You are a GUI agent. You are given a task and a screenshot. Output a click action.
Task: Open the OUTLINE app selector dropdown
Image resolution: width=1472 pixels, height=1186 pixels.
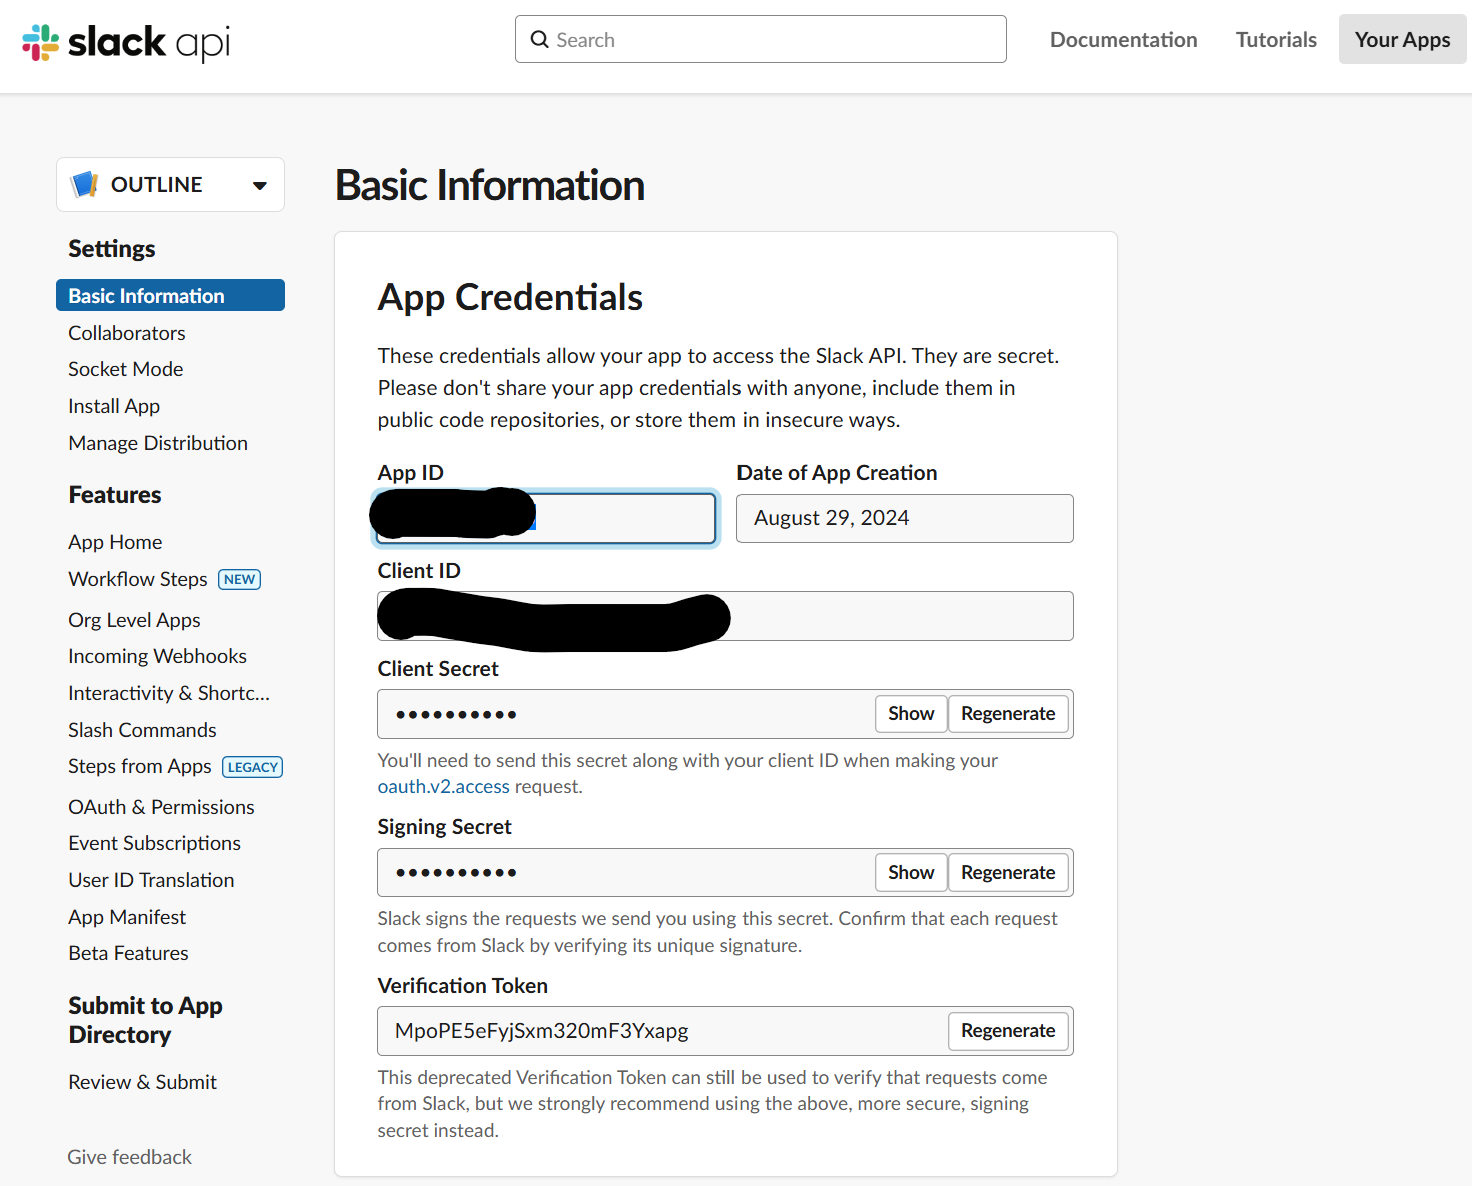pyautogui.click(x=170, y=184)
